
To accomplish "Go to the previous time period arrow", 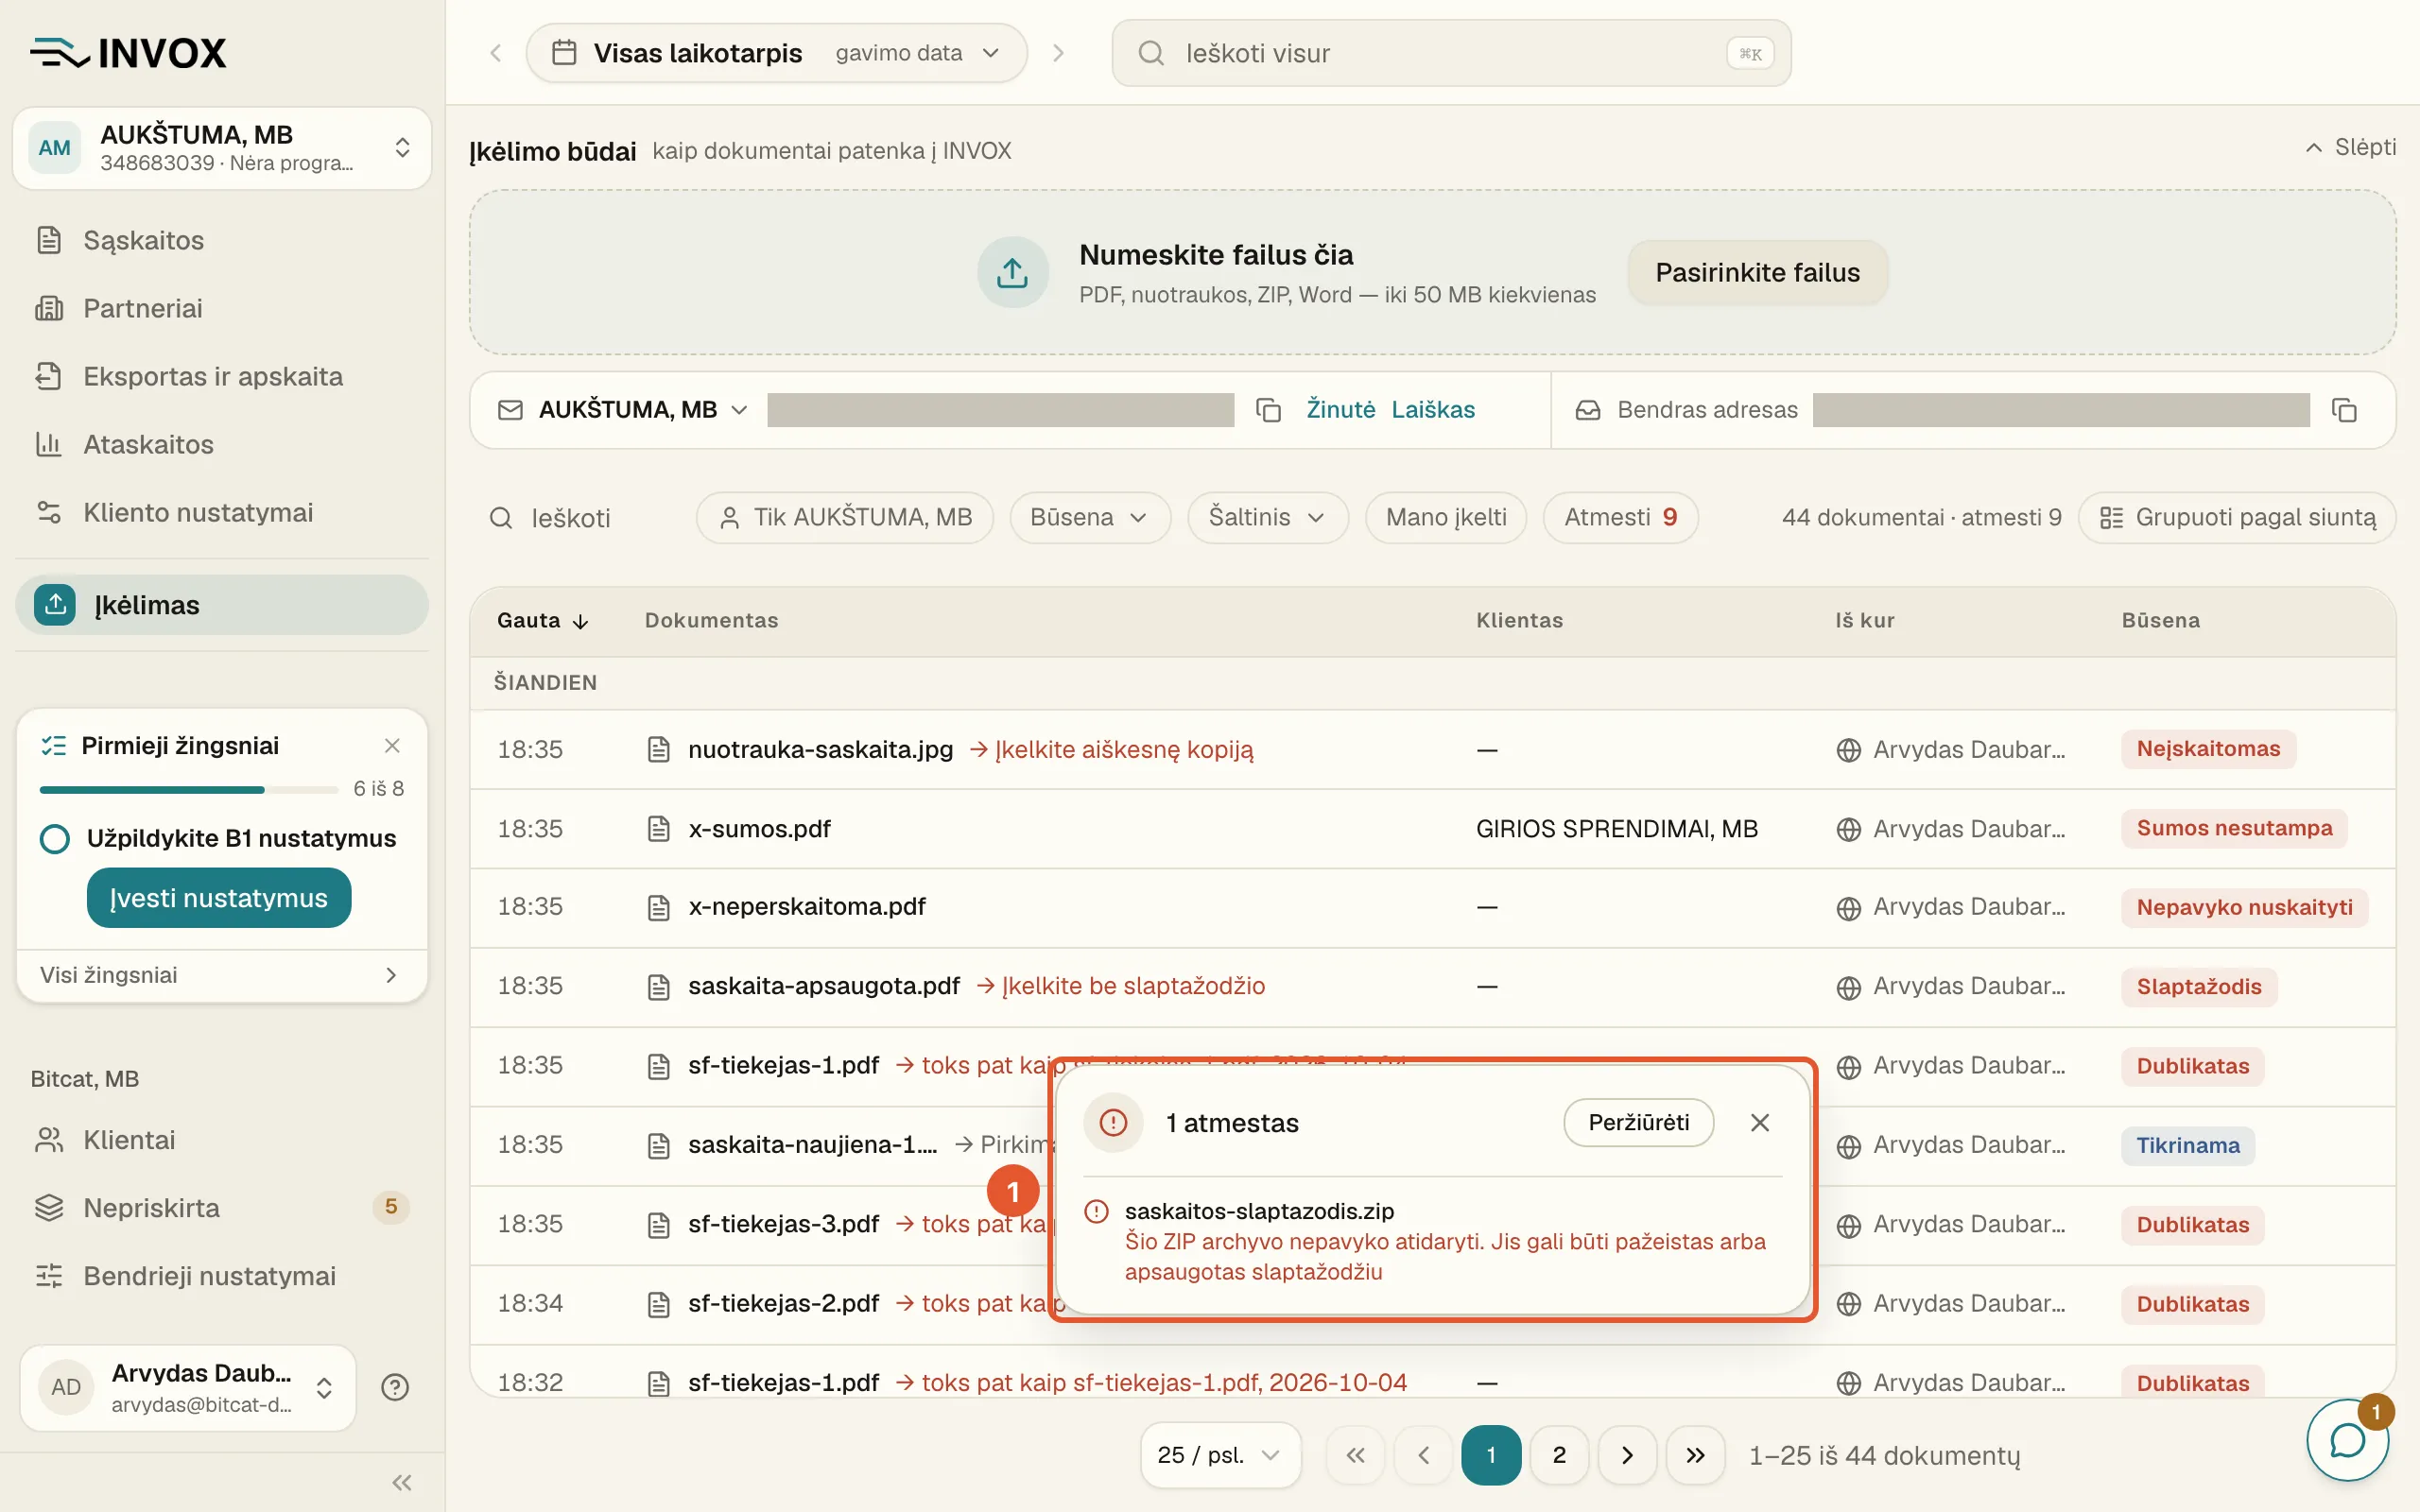I will [x=496, y=53].
